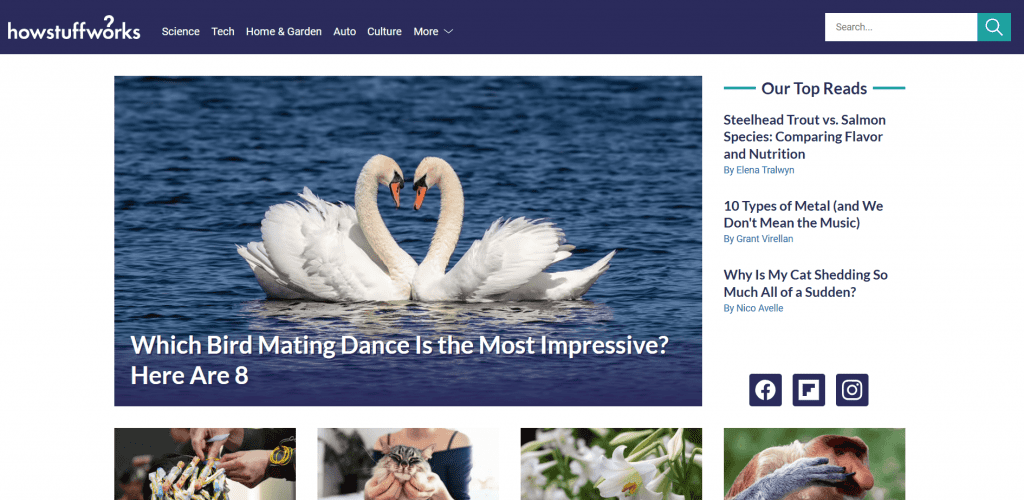The height and width of the screenshot is (500, 1024).
Task: Click into the Search text field
Action: coord(900,27)
